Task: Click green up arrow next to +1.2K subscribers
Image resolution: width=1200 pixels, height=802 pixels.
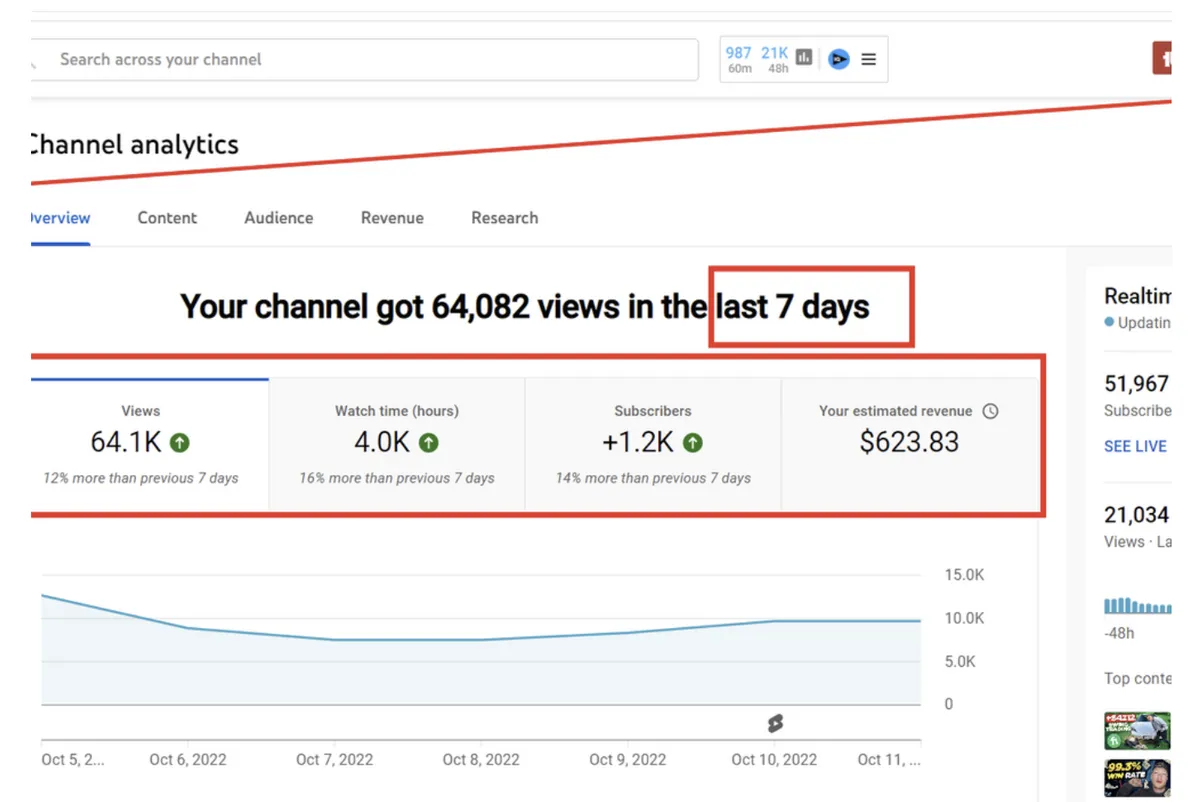Action: click(692, 442)
